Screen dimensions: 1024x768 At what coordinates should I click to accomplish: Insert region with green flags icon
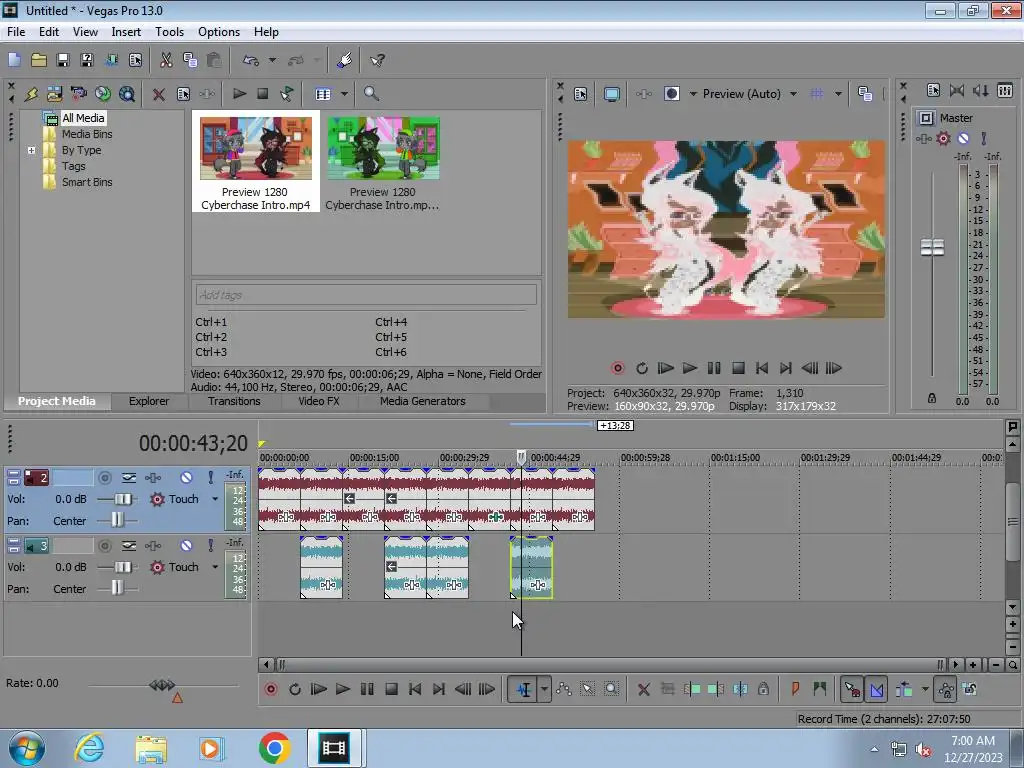coord(819,688)
